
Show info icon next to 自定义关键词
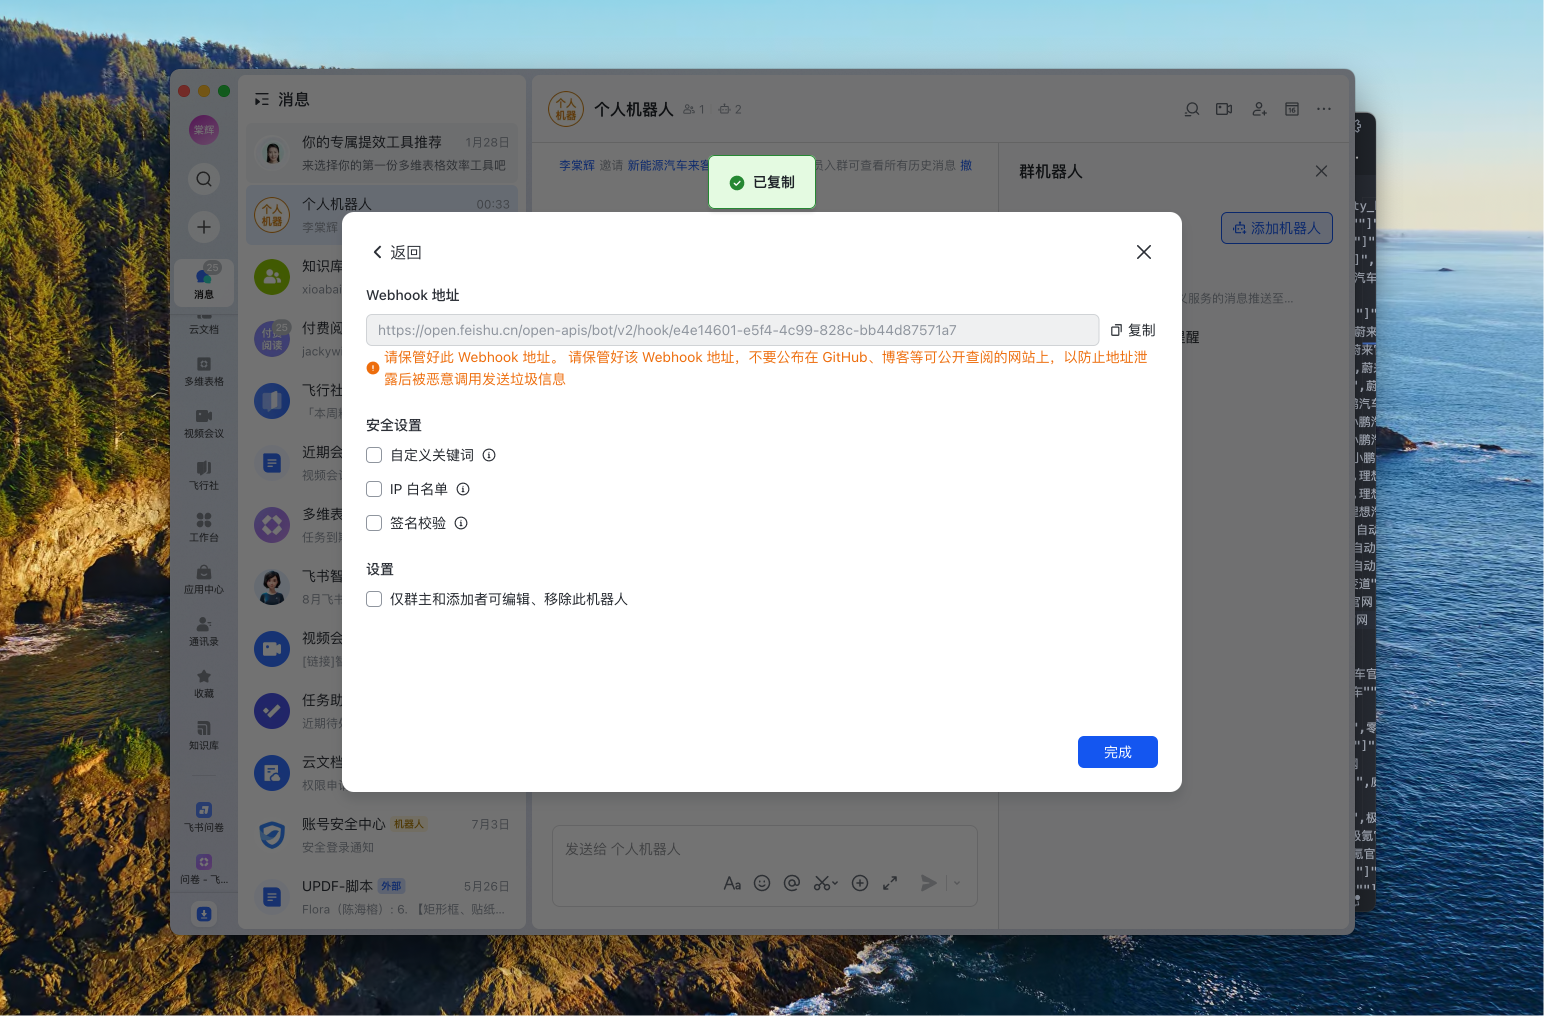coord(489,455)
